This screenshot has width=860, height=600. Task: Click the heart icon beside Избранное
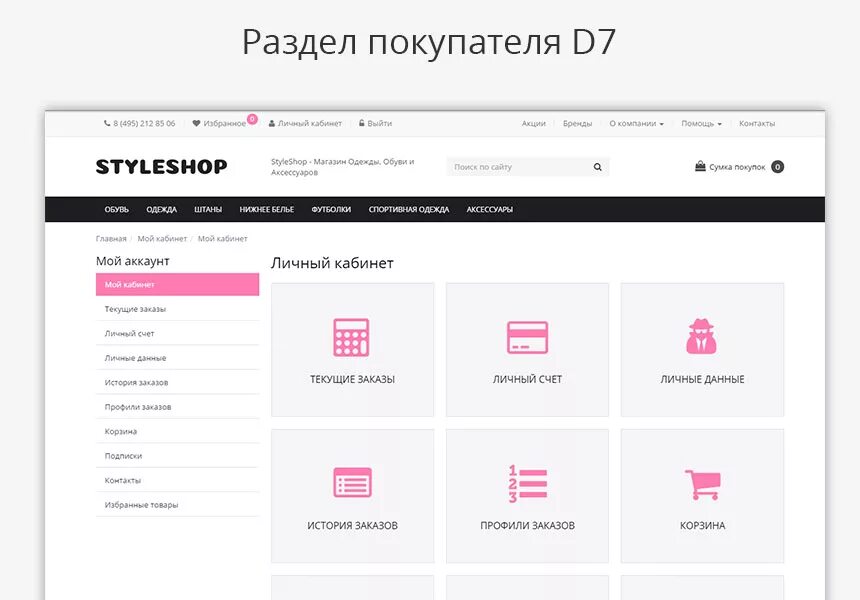pyautogui.click(x=196, y=123)
